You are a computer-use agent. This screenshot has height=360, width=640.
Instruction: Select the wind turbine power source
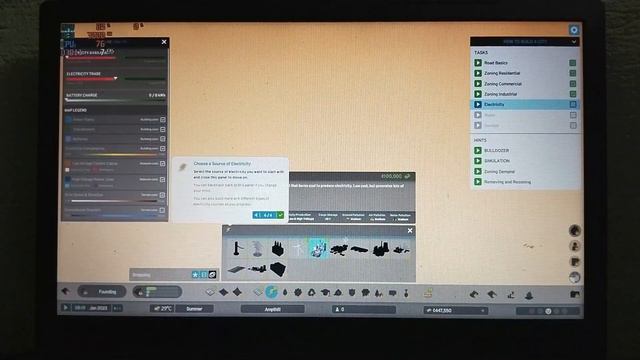pos(298,248)
